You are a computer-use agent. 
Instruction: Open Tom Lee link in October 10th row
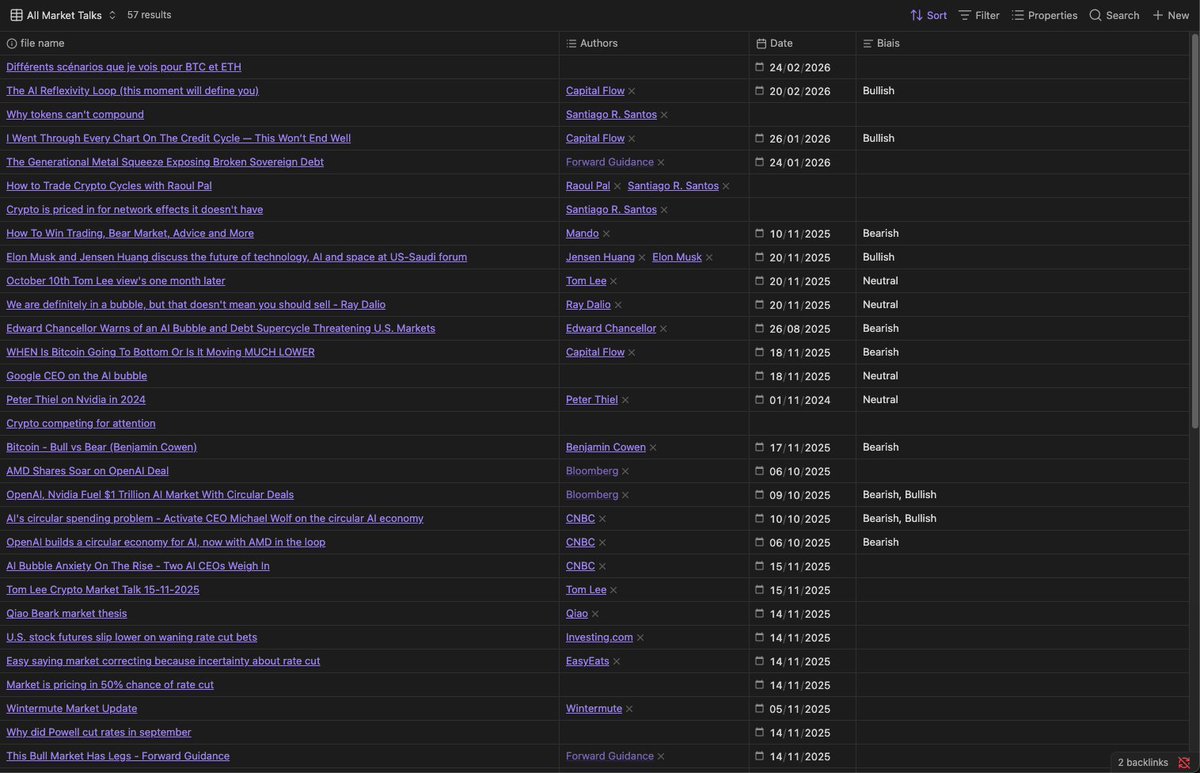click(x=586, y=281)
